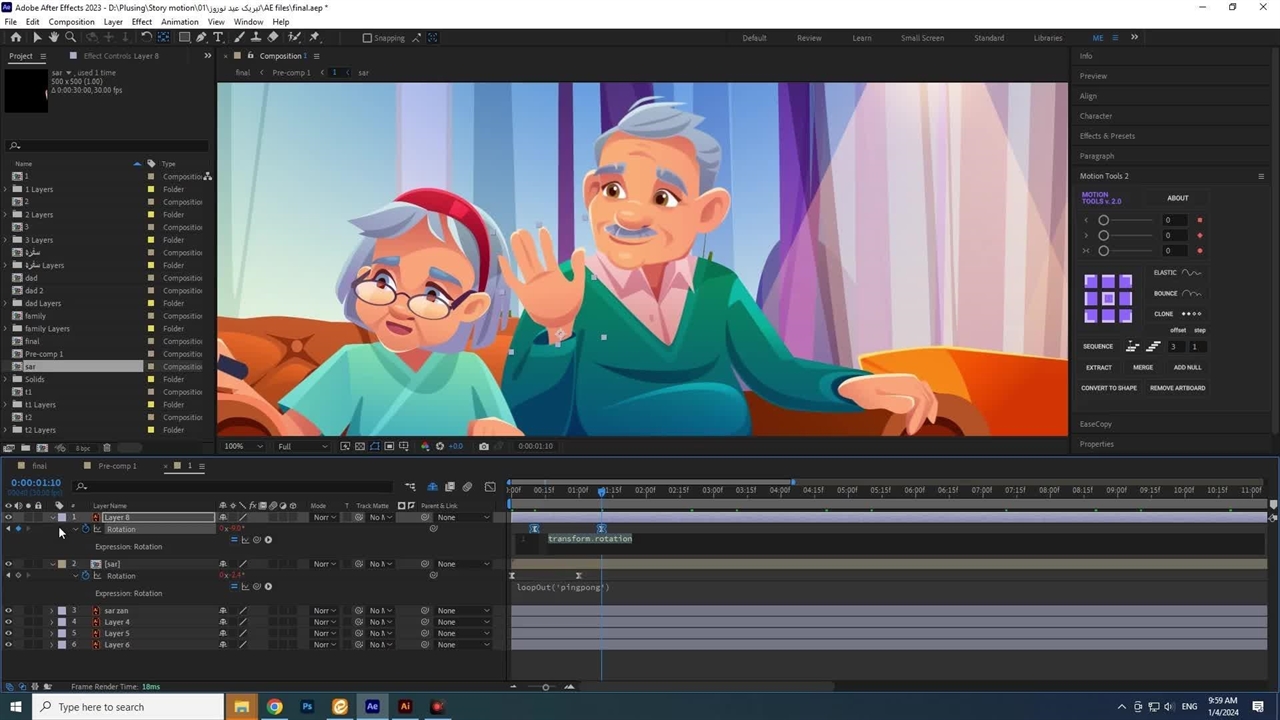Image resolution: width=1280 pixels, height=720 pixels.
Task: Take a snapshot with the camera icon
Action: point(484,446)
